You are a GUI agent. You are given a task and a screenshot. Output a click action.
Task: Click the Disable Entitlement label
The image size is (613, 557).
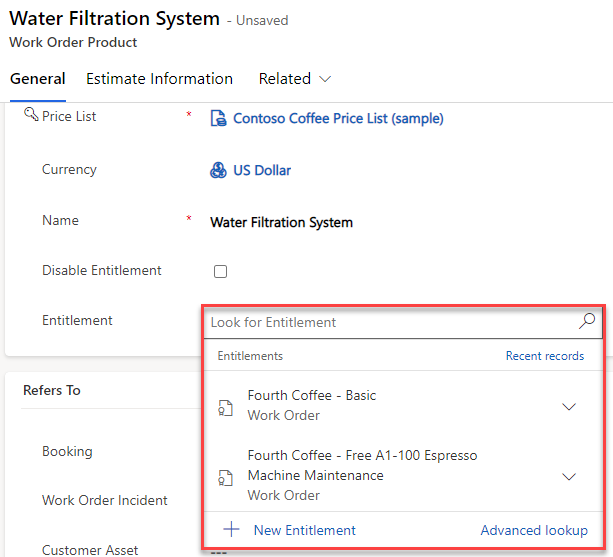pyautogui.click(x=102, y=270)
